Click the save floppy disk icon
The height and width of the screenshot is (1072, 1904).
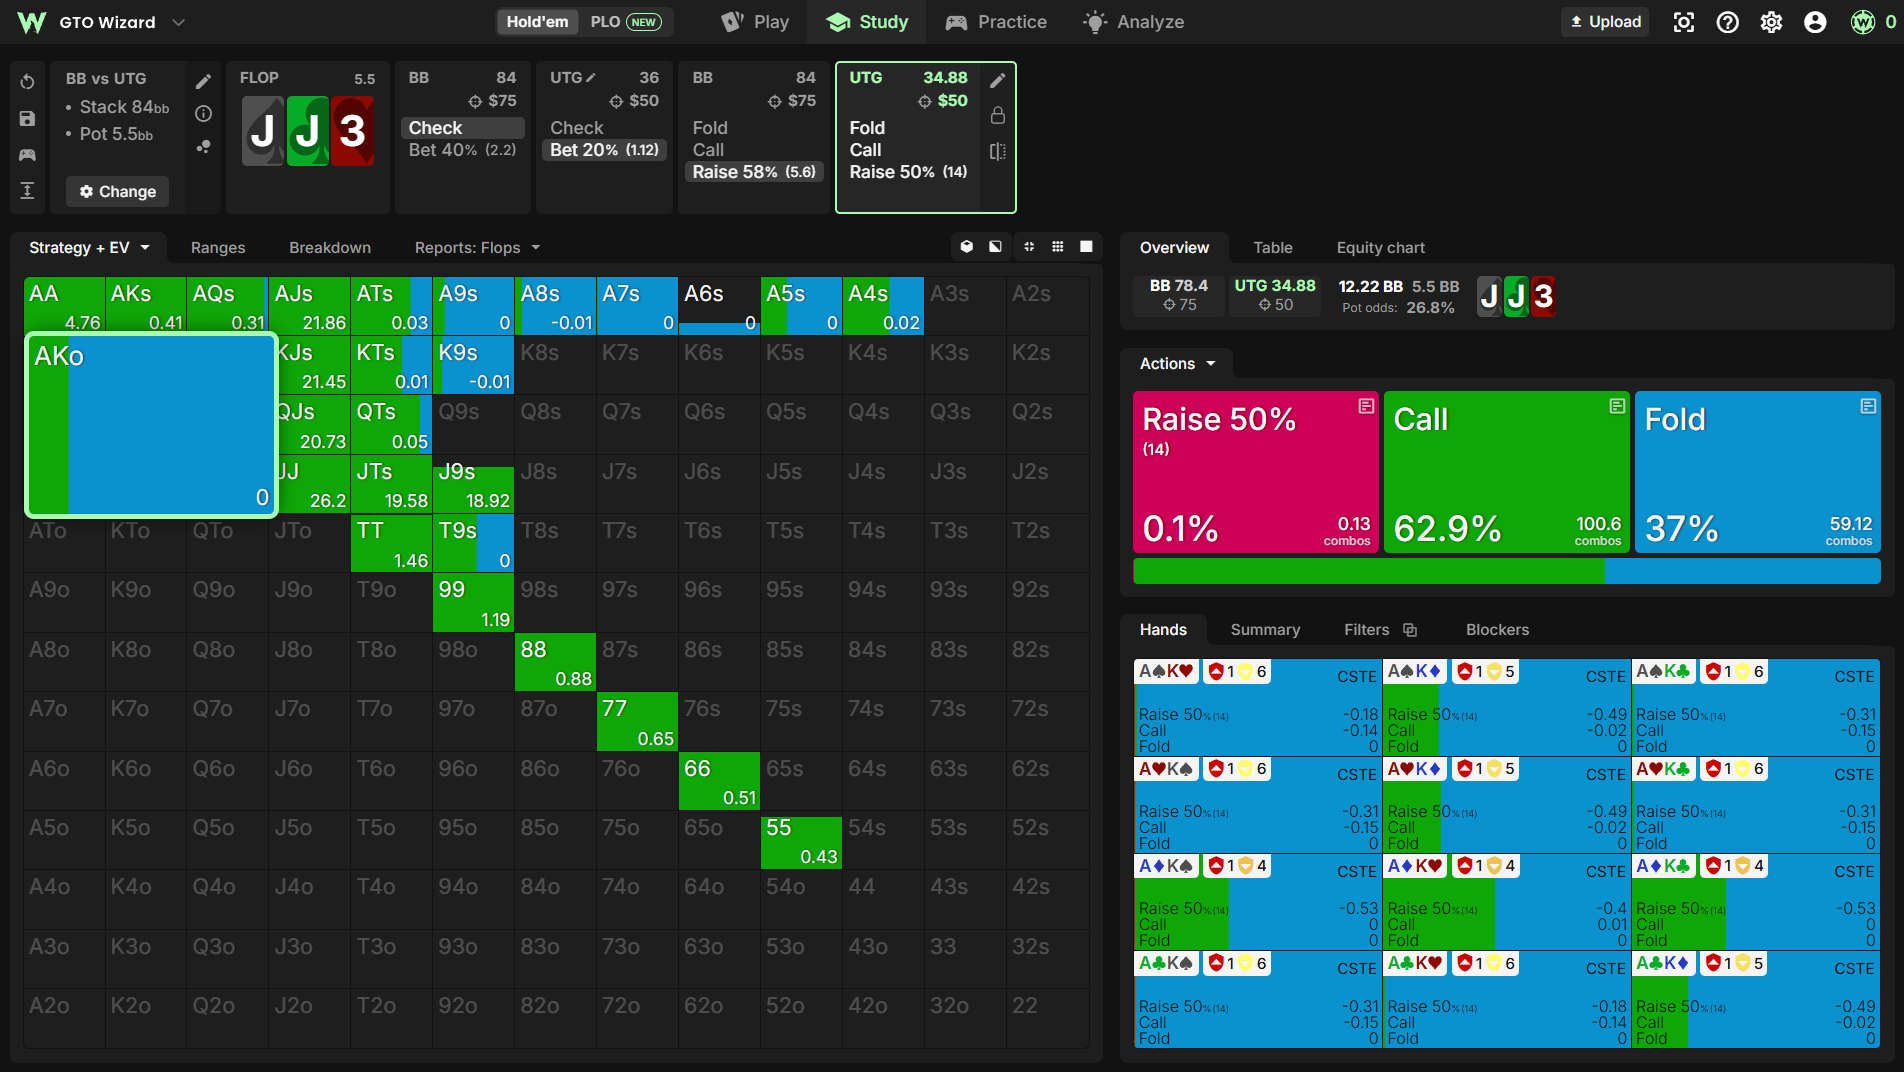click(27, 118)
